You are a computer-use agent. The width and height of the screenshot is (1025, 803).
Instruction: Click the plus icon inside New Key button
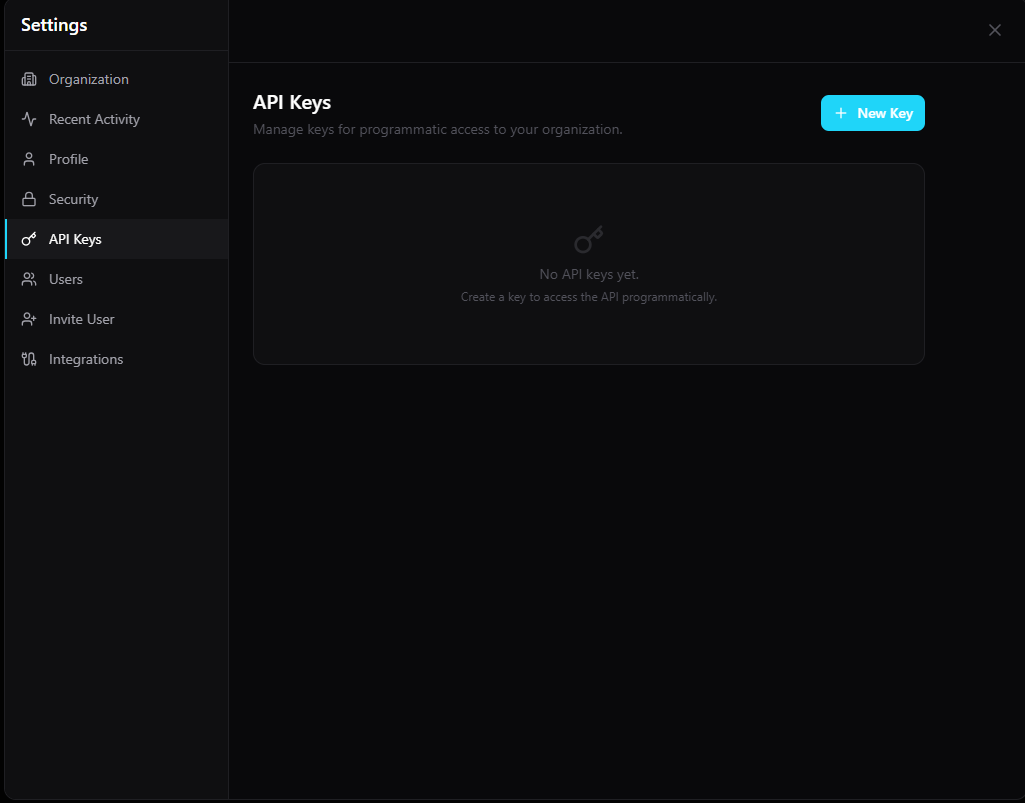(x=841, y=113)
